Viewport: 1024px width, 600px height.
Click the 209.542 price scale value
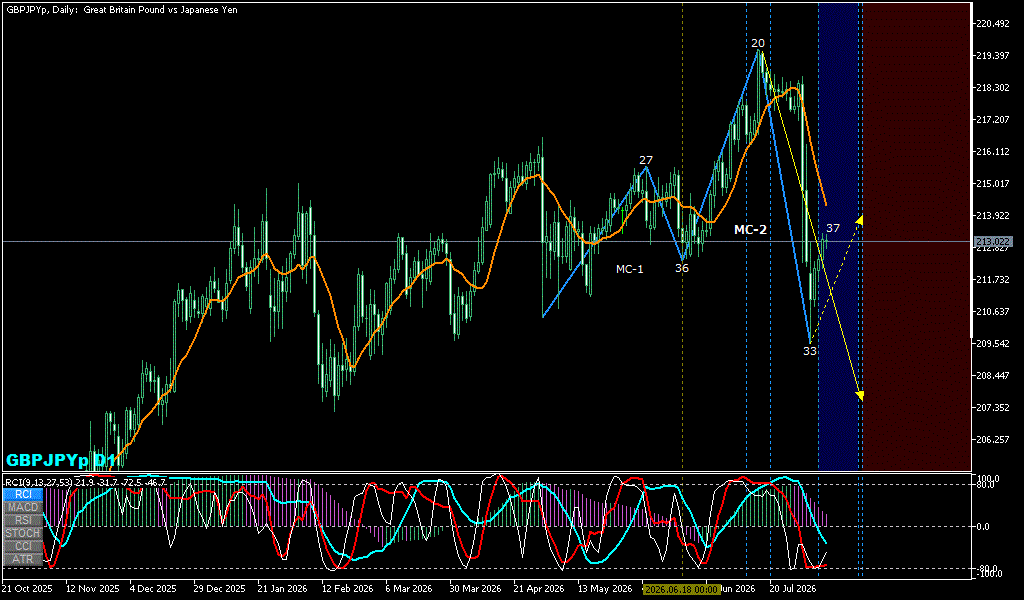click(x=993, y=343)
